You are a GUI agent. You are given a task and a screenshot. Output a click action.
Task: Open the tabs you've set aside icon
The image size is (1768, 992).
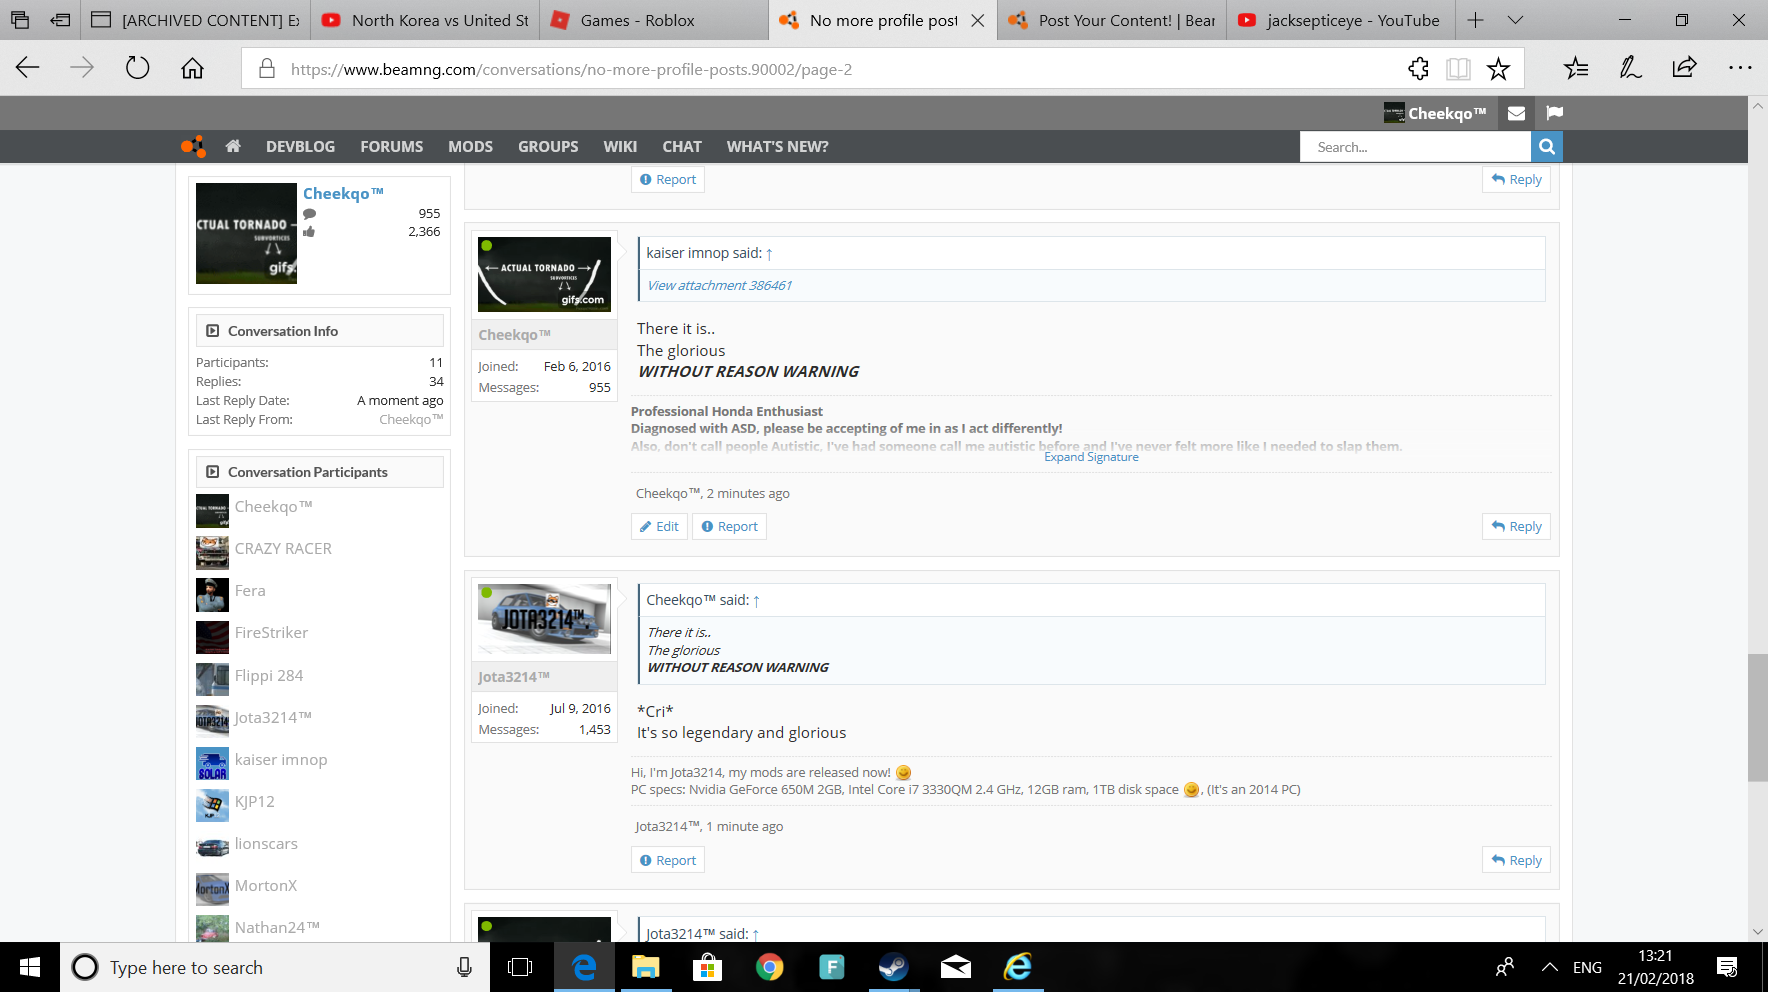click(20, 20)
